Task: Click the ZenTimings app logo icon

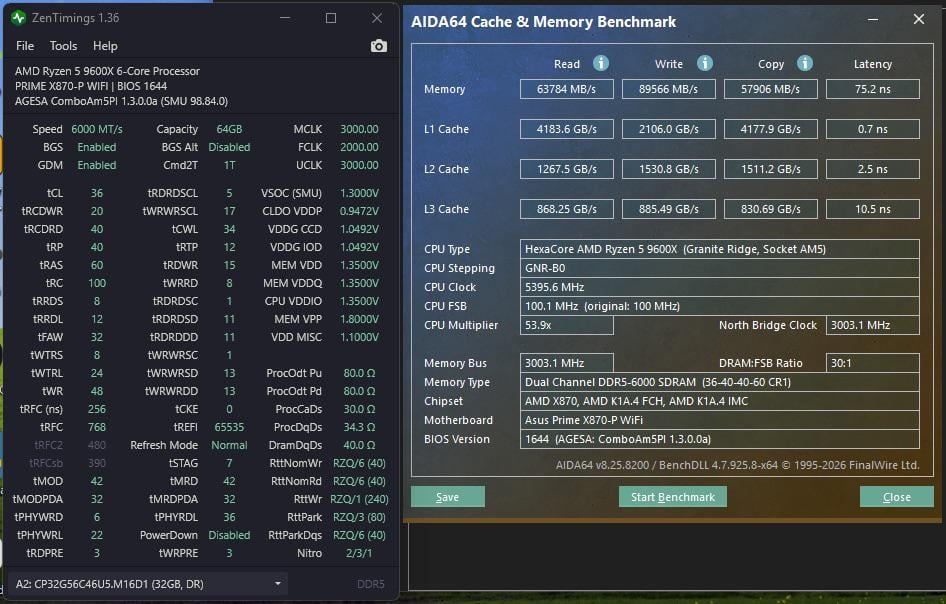Action: pos(18,18)
